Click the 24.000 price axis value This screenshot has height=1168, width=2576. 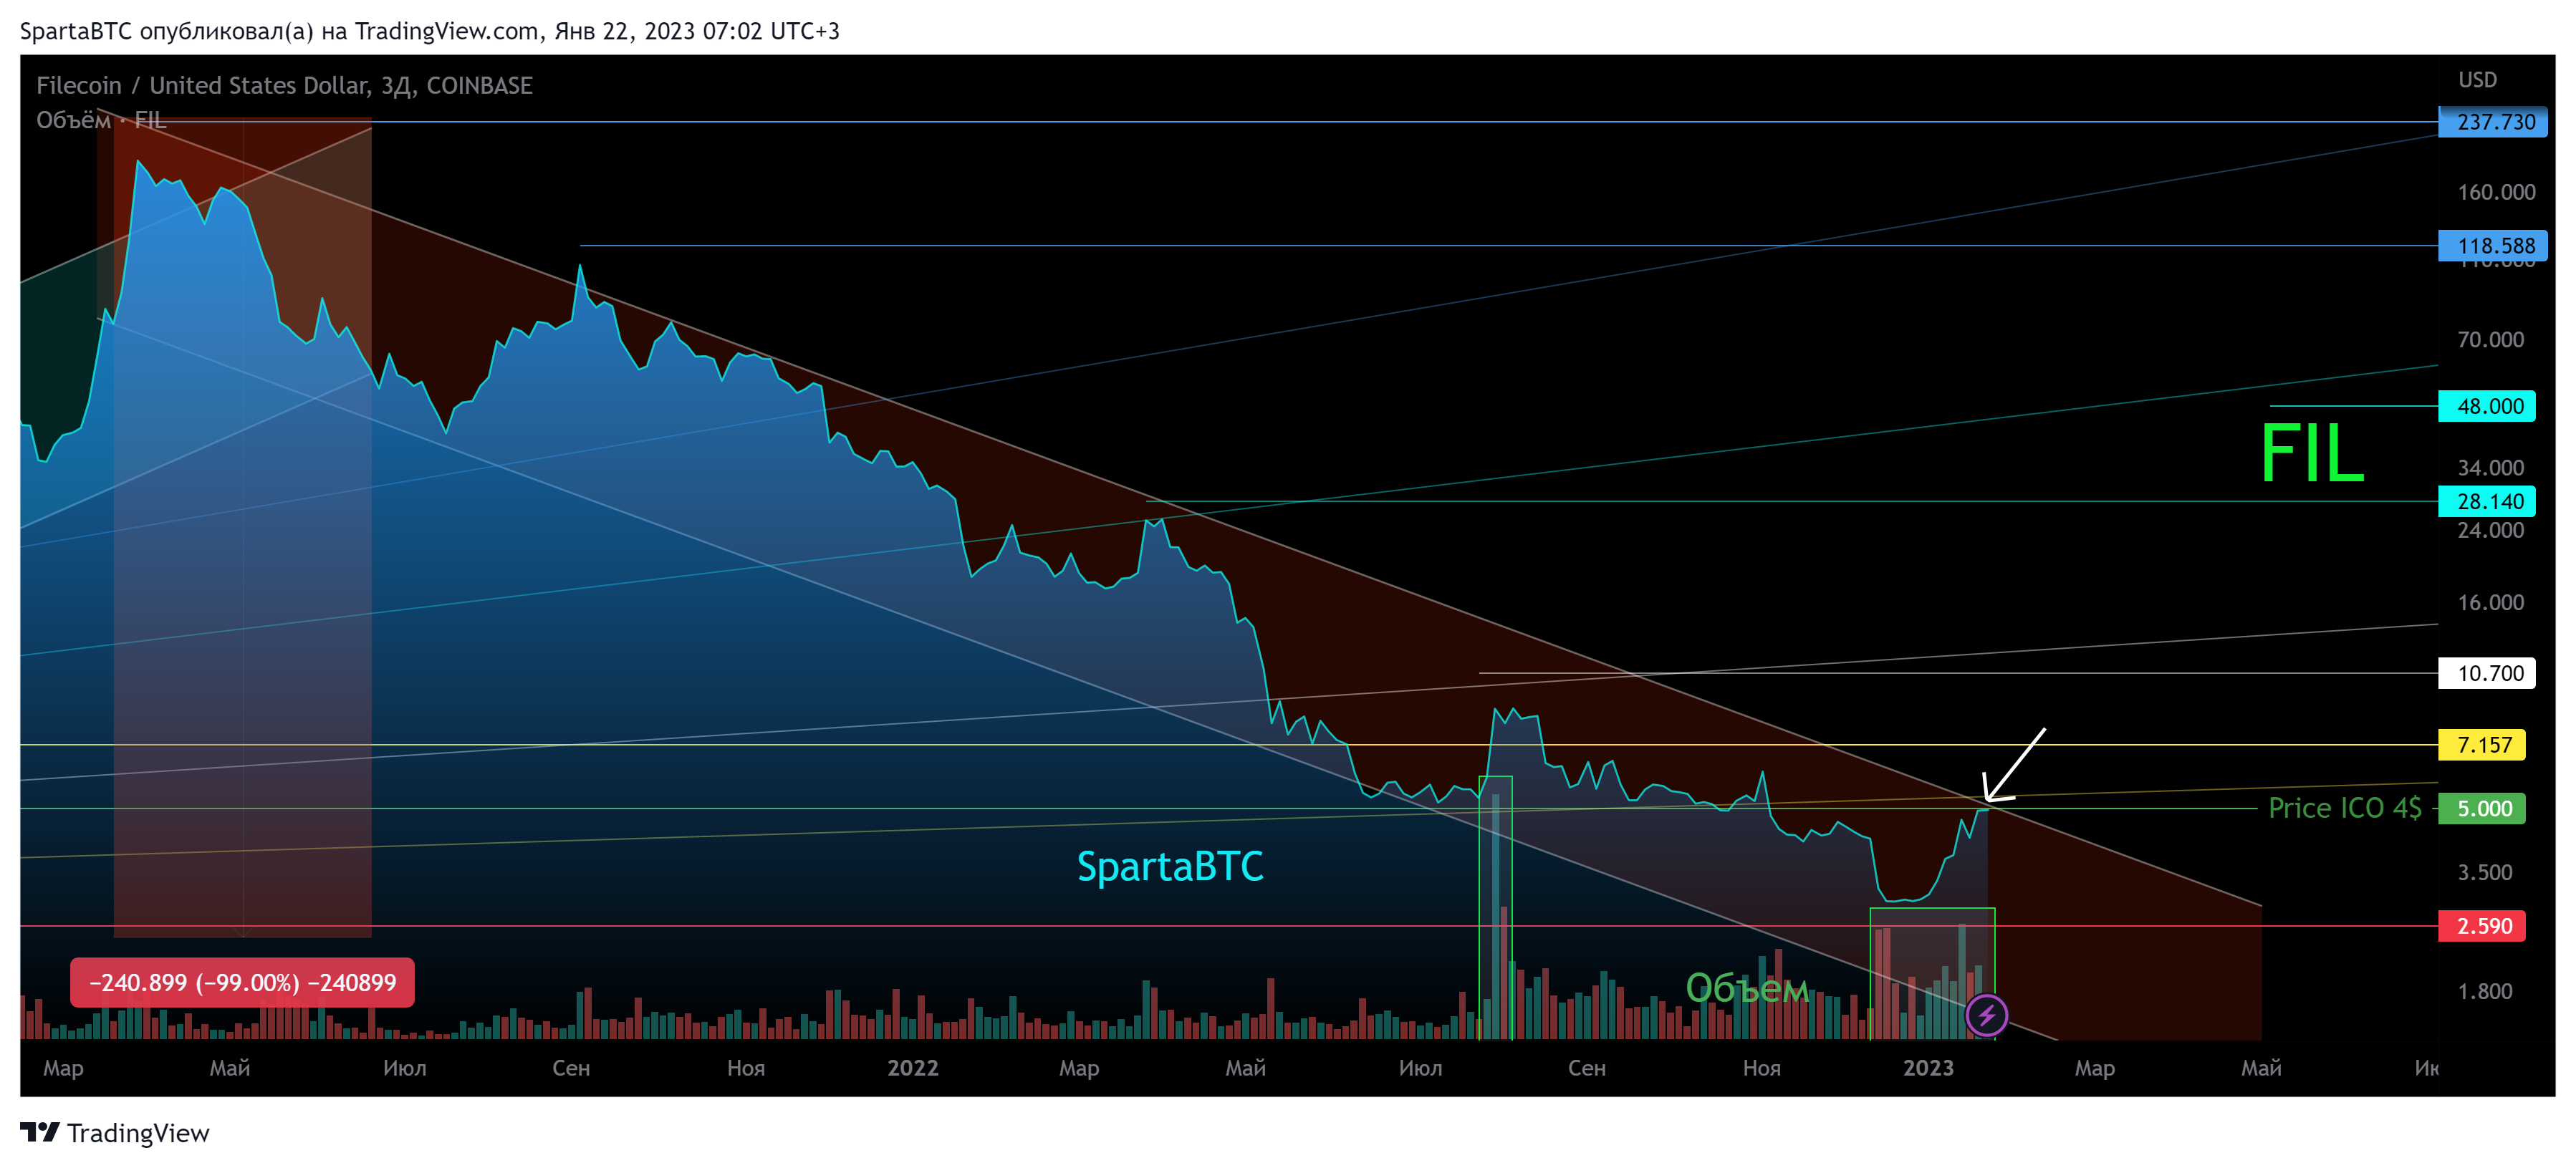point(2490,531)
